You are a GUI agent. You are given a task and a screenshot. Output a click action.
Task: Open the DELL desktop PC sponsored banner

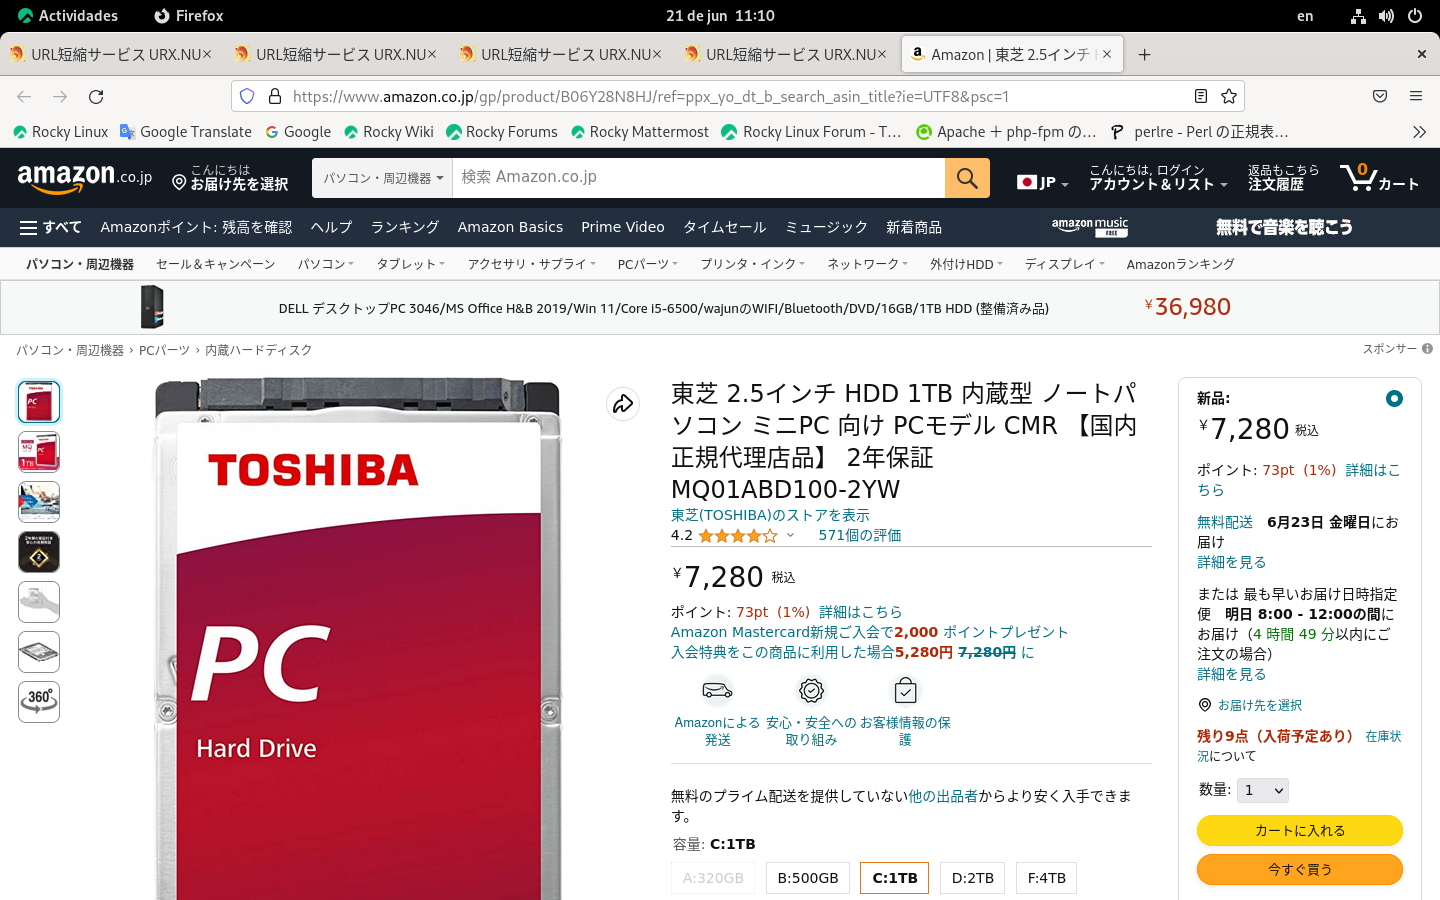[x=720, y=308]
